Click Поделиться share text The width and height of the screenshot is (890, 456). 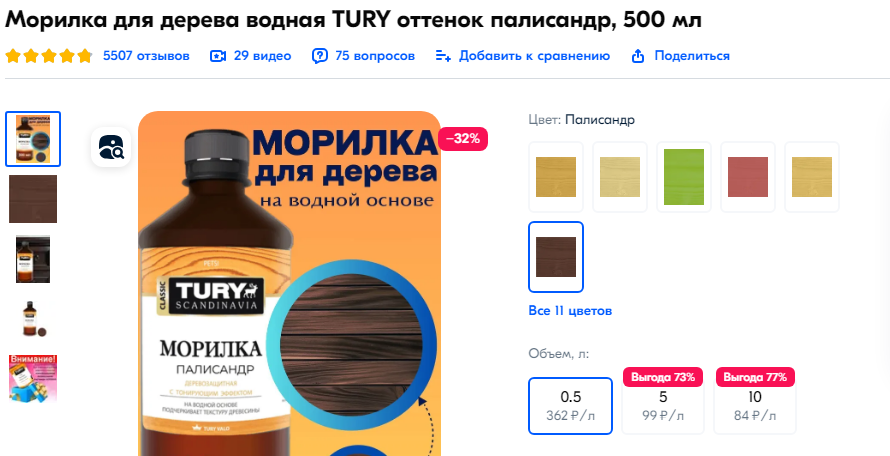click(692, 56)
